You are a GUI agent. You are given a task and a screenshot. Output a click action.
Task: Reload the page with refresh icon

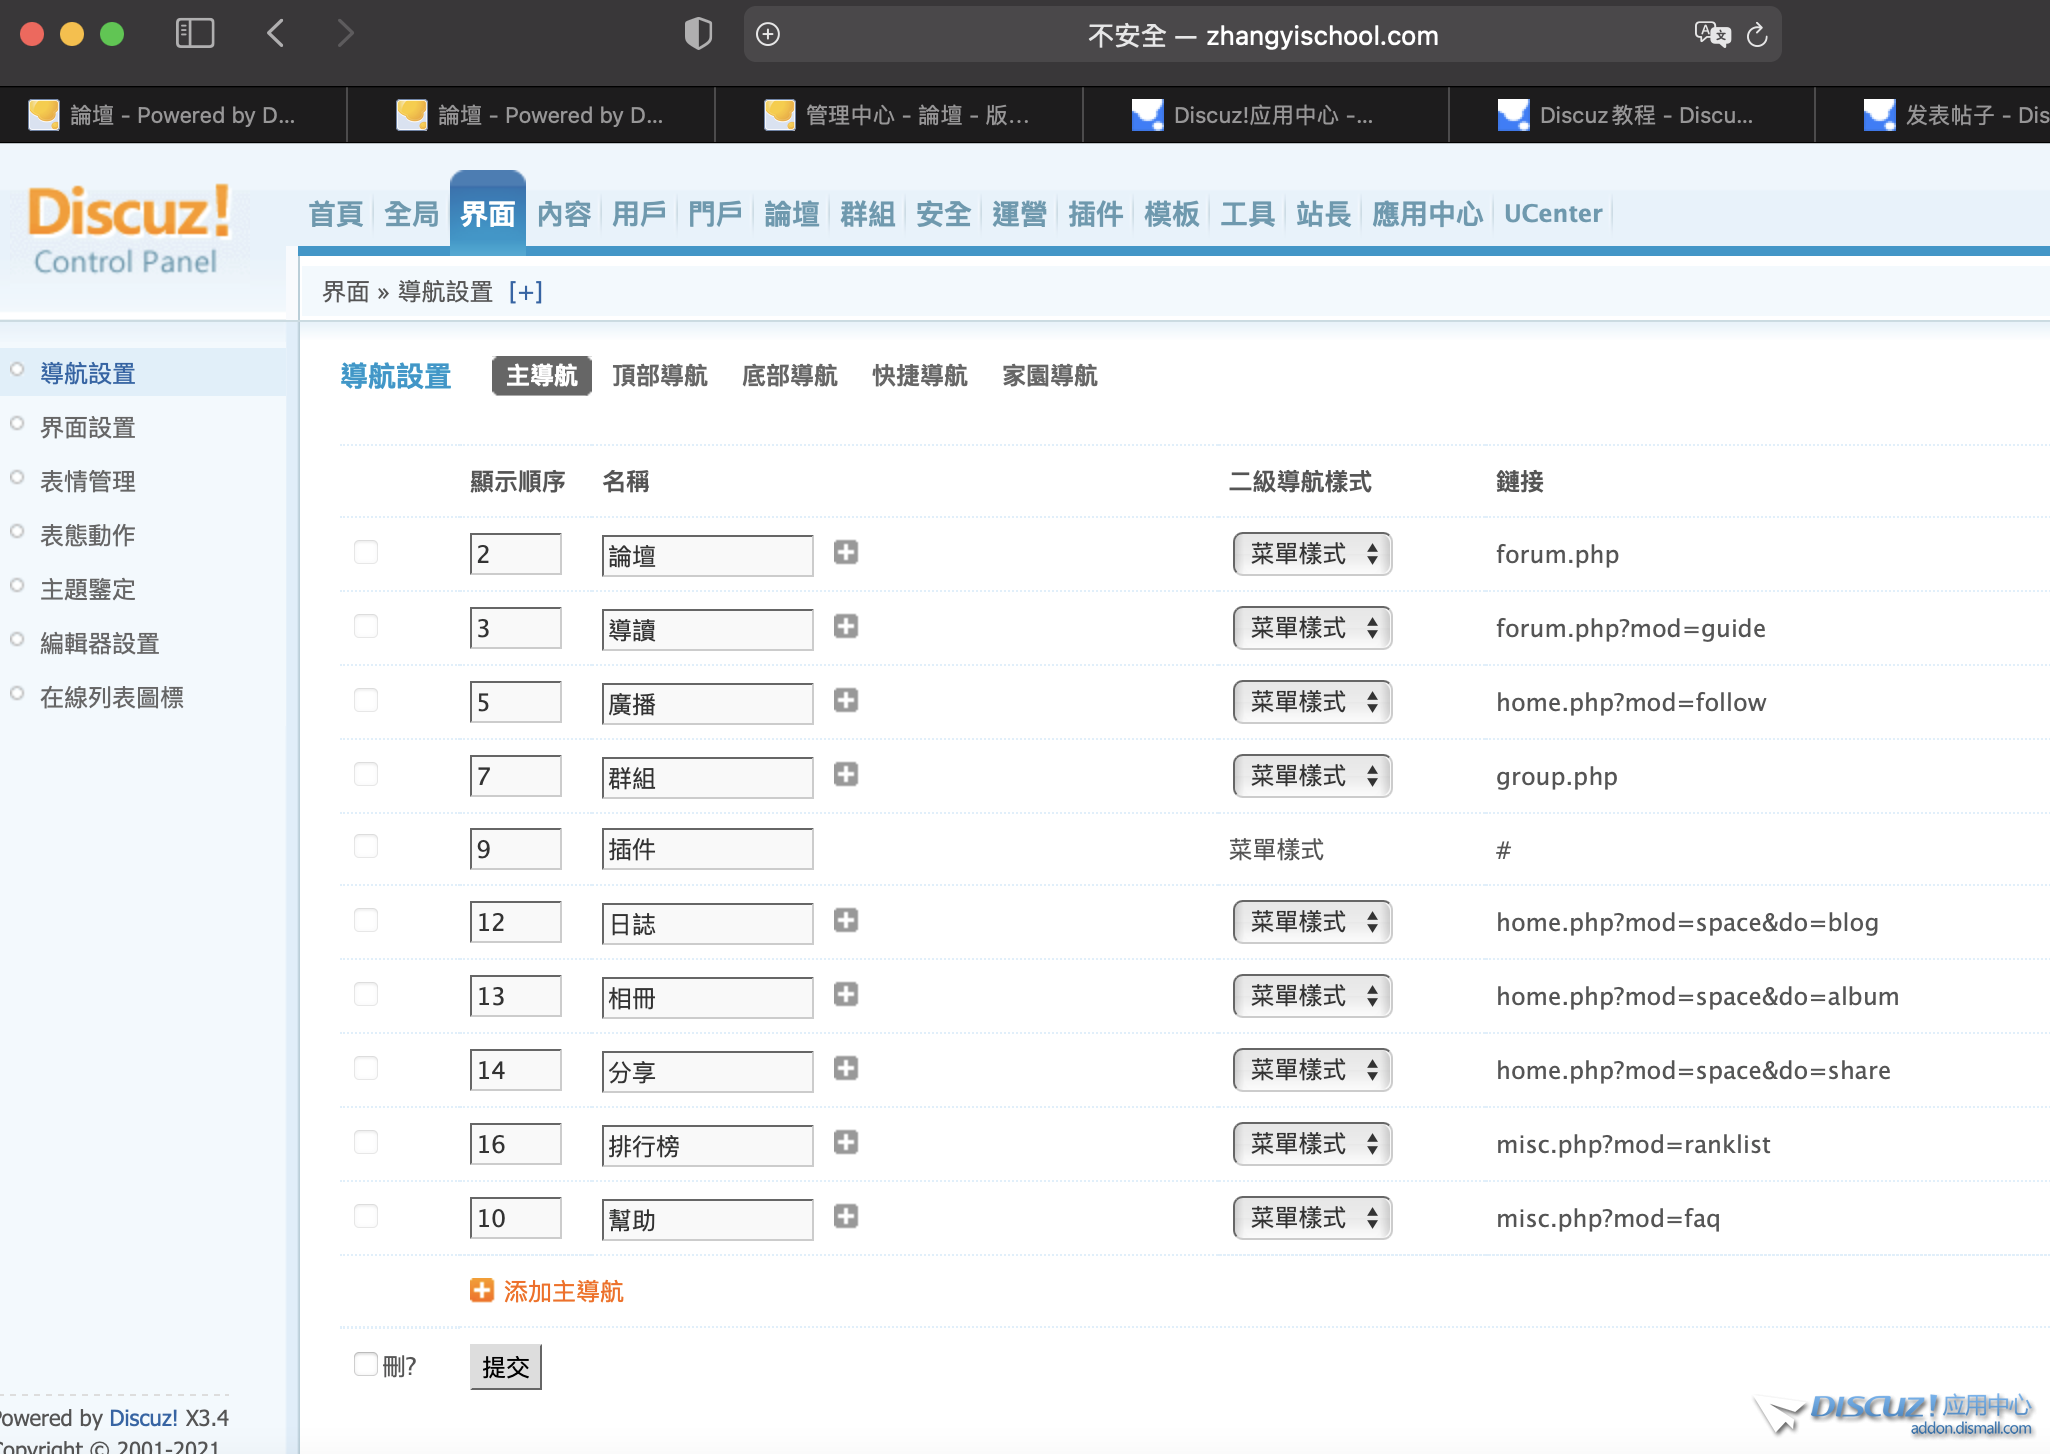click(x=1757, y=36)
